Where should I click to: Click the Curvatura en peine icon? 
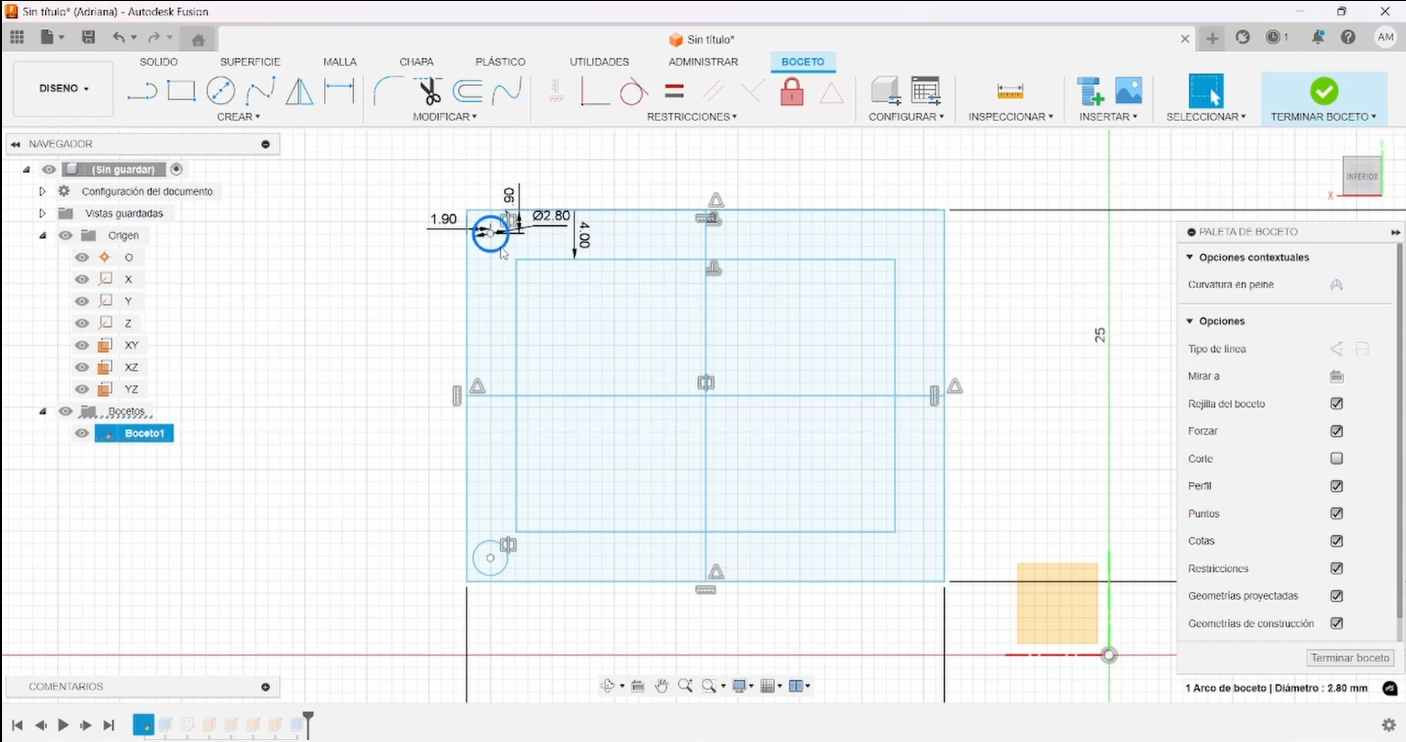[1336, 285]
